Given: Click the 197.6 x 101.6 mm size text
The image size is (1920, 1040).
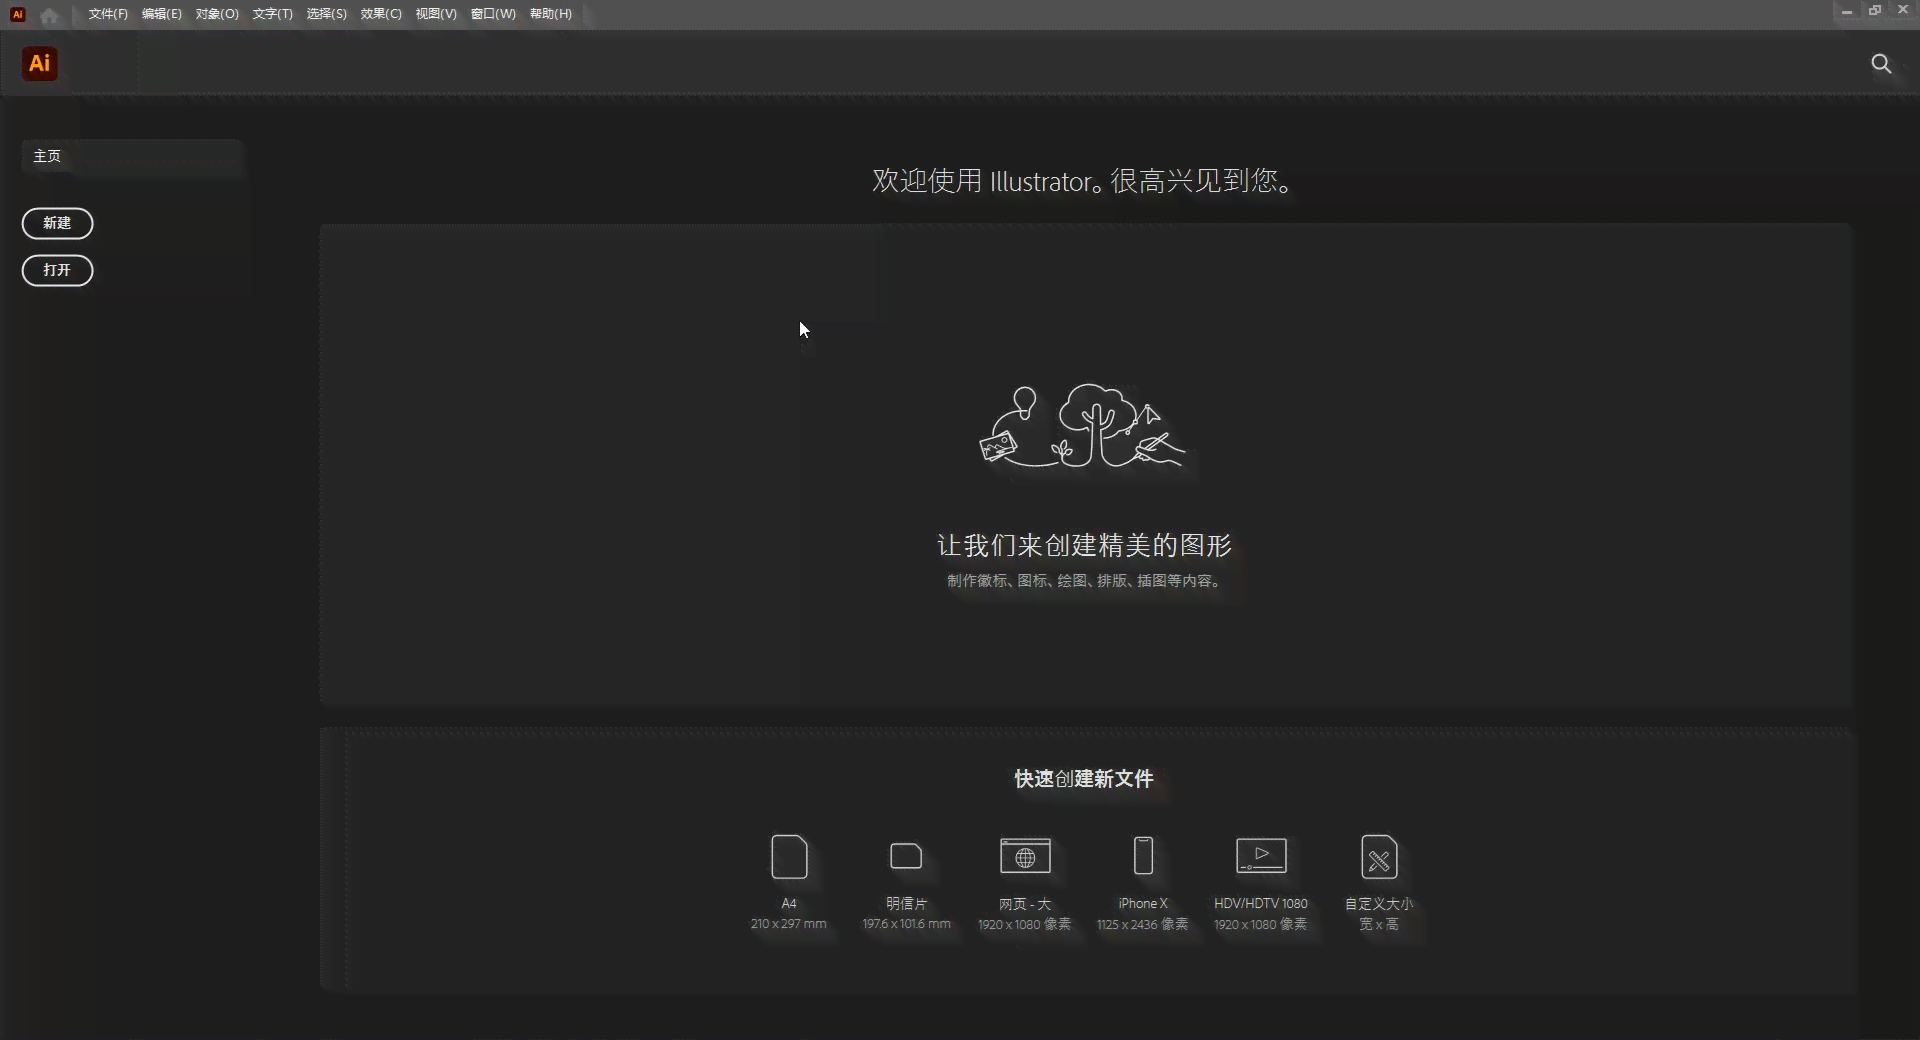Looking at the screenshot, I should [906, 924].
